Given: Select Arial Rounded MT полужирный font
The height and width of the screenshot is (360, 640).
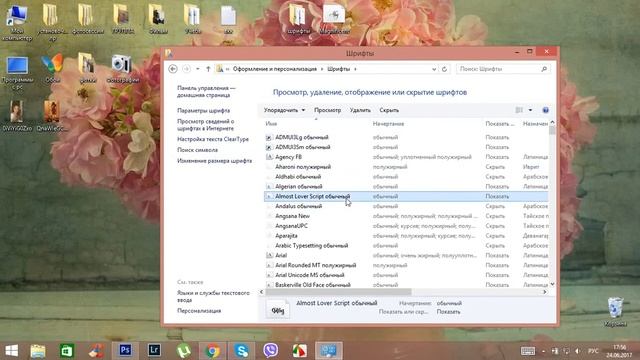Looking at the screenshot, I should coord(406,265).
